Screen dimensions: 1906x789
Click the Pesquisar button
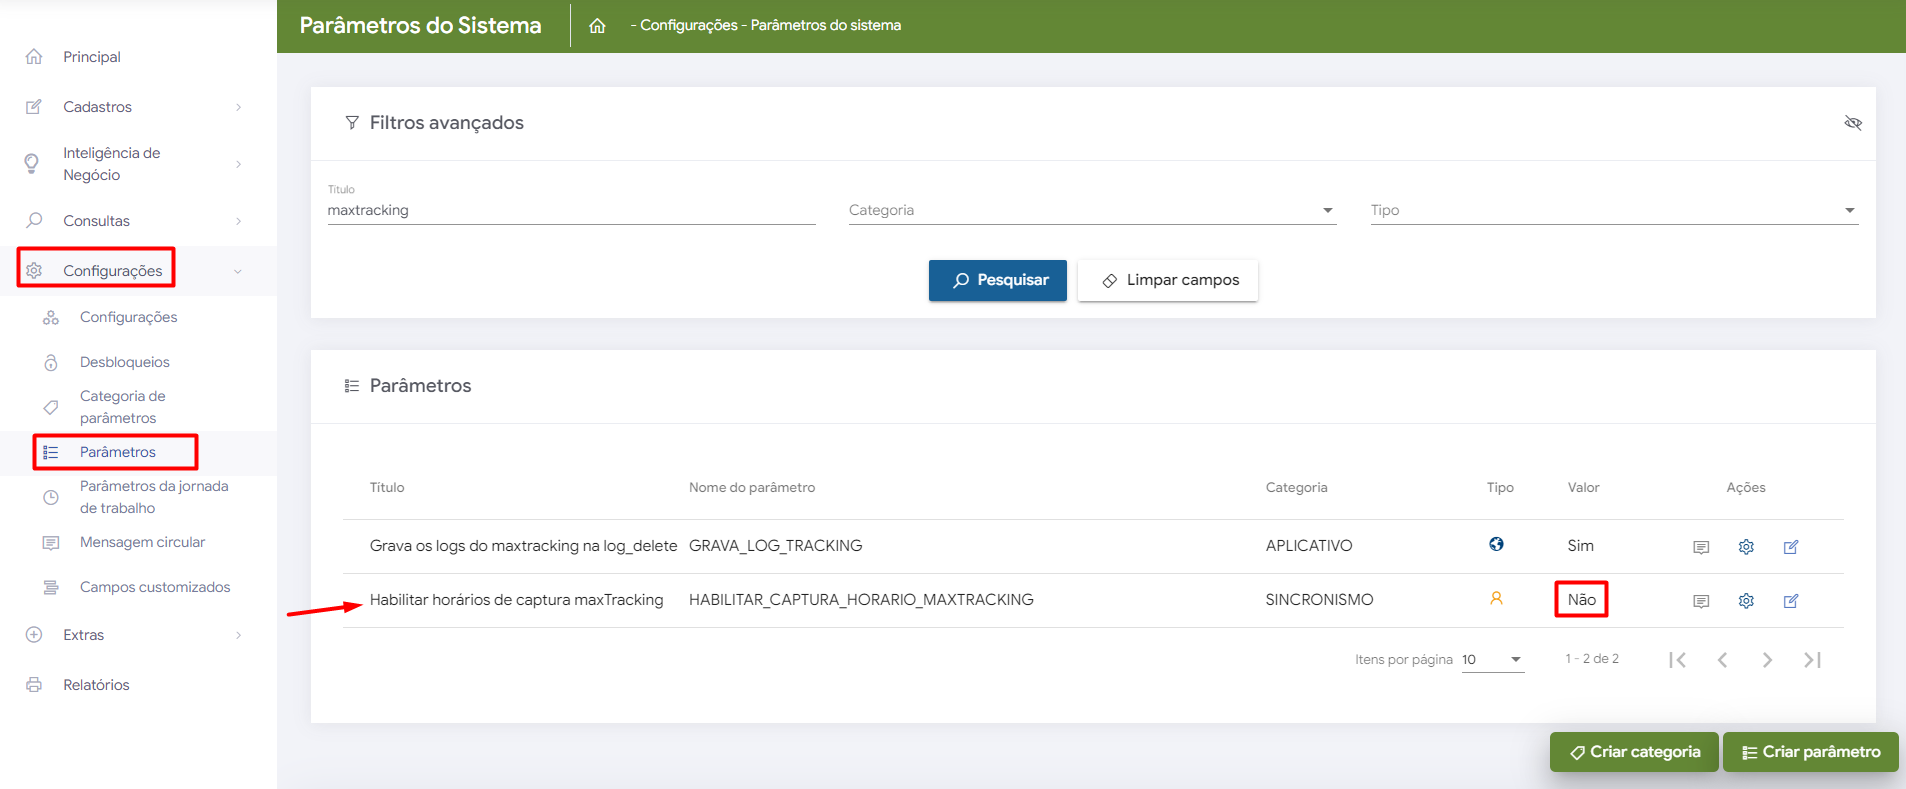click(997, 280)
